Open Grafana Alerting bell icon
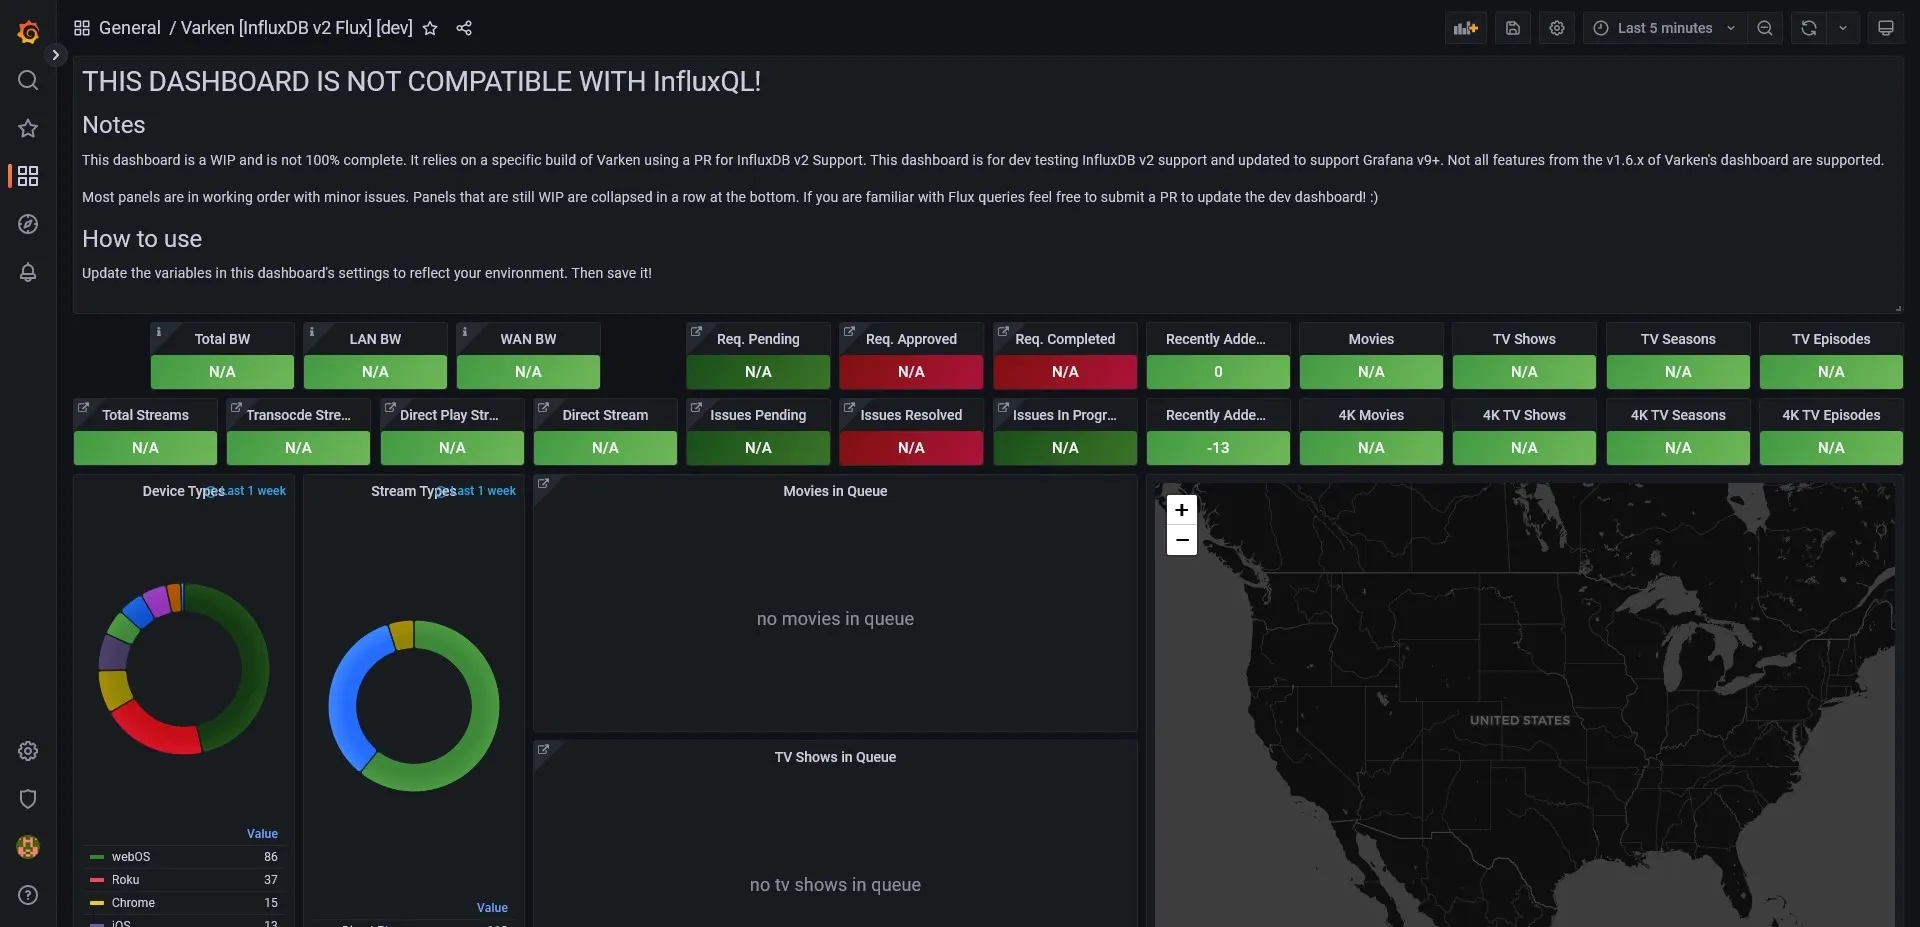 tap(28, 272)
